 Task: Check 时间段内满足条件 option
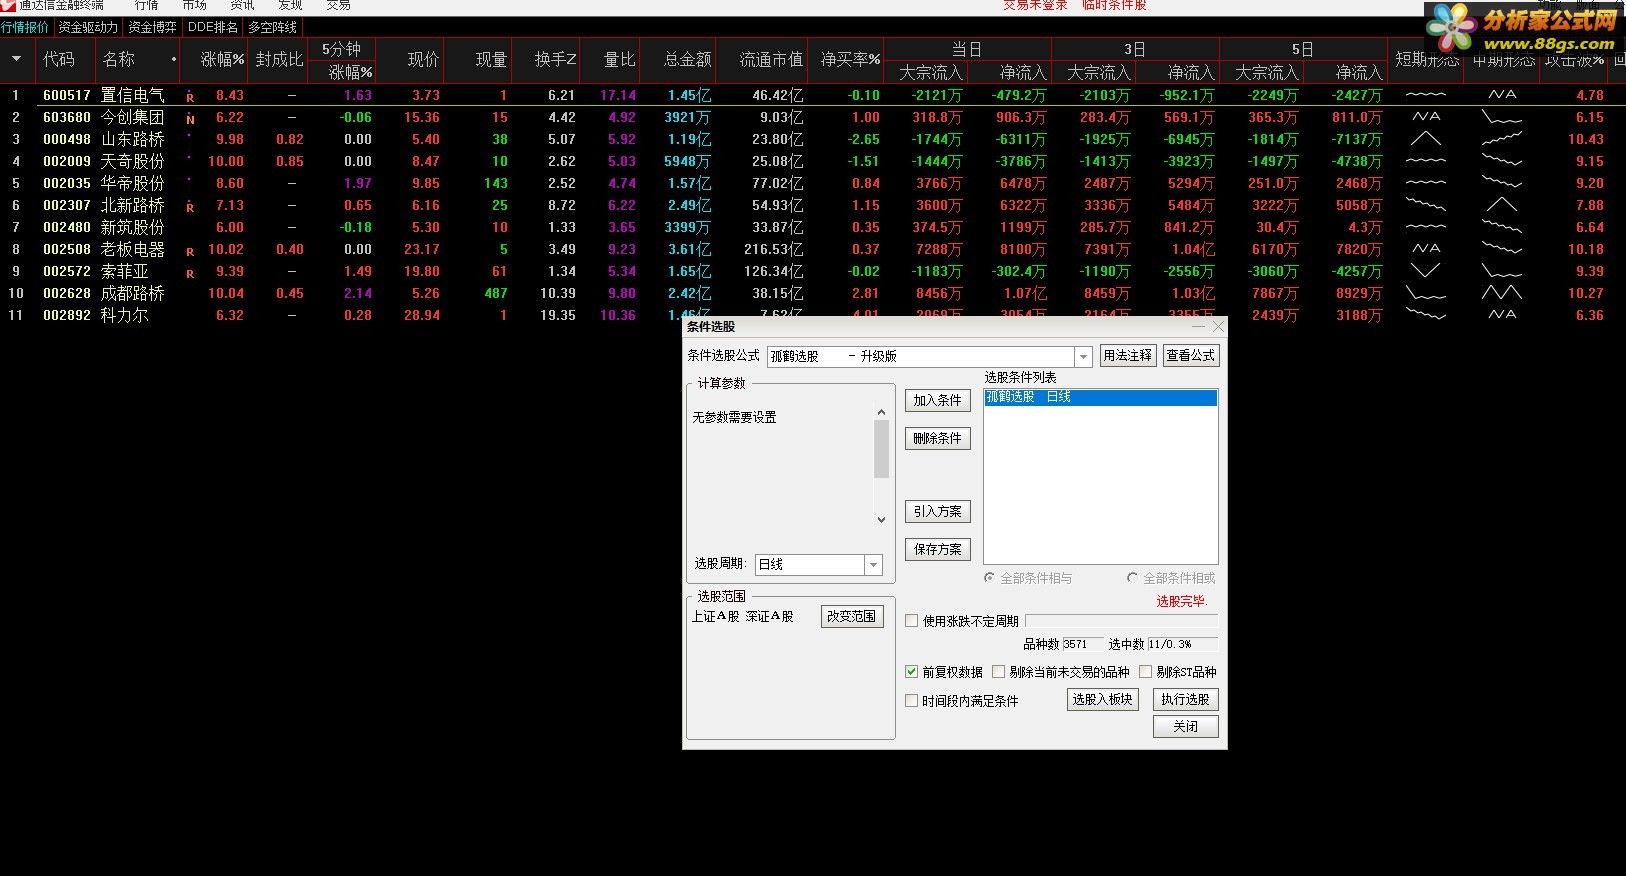[x=911, y=701]
